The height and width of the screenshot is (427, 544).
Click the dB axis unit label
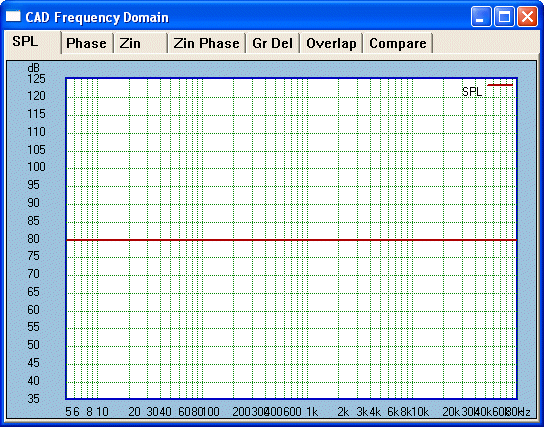[x=33, y=68]
